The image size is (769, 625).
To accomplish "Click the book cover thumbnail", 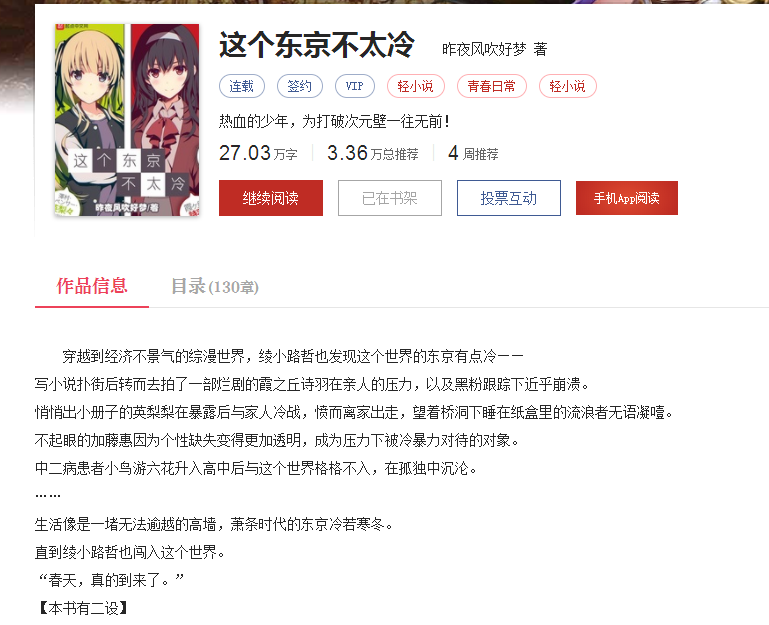I will (127, 120).
